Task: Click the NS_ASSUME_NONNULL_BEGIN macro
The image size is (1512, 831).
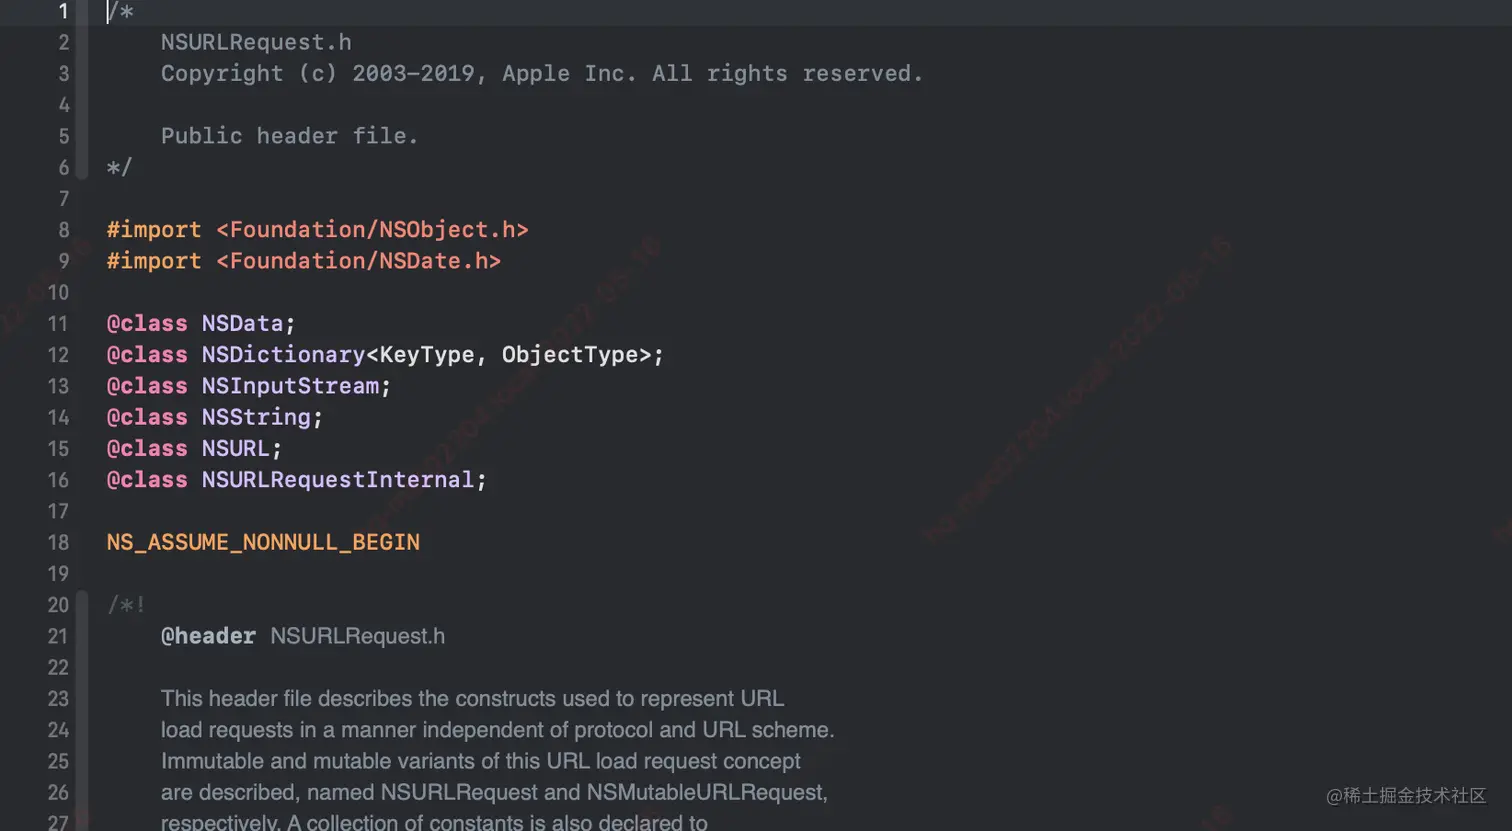Action: (x=263, y=542)
